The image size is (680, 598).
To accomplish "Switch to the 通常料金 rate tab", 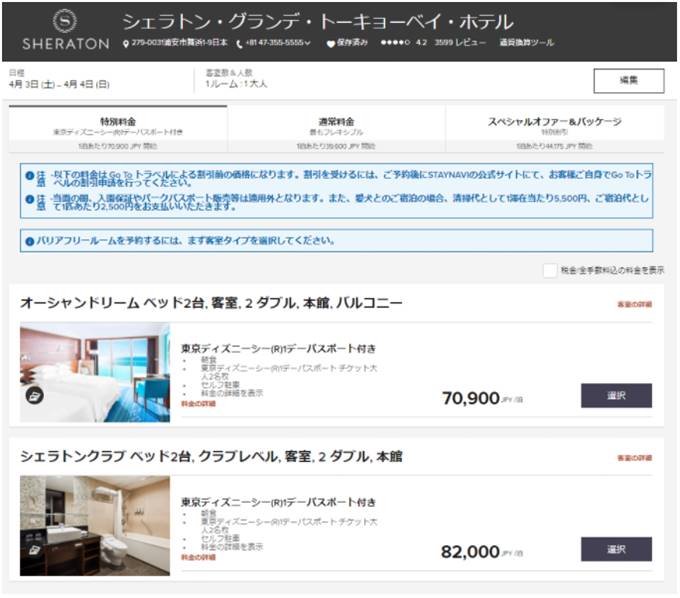I will (336, 129).
